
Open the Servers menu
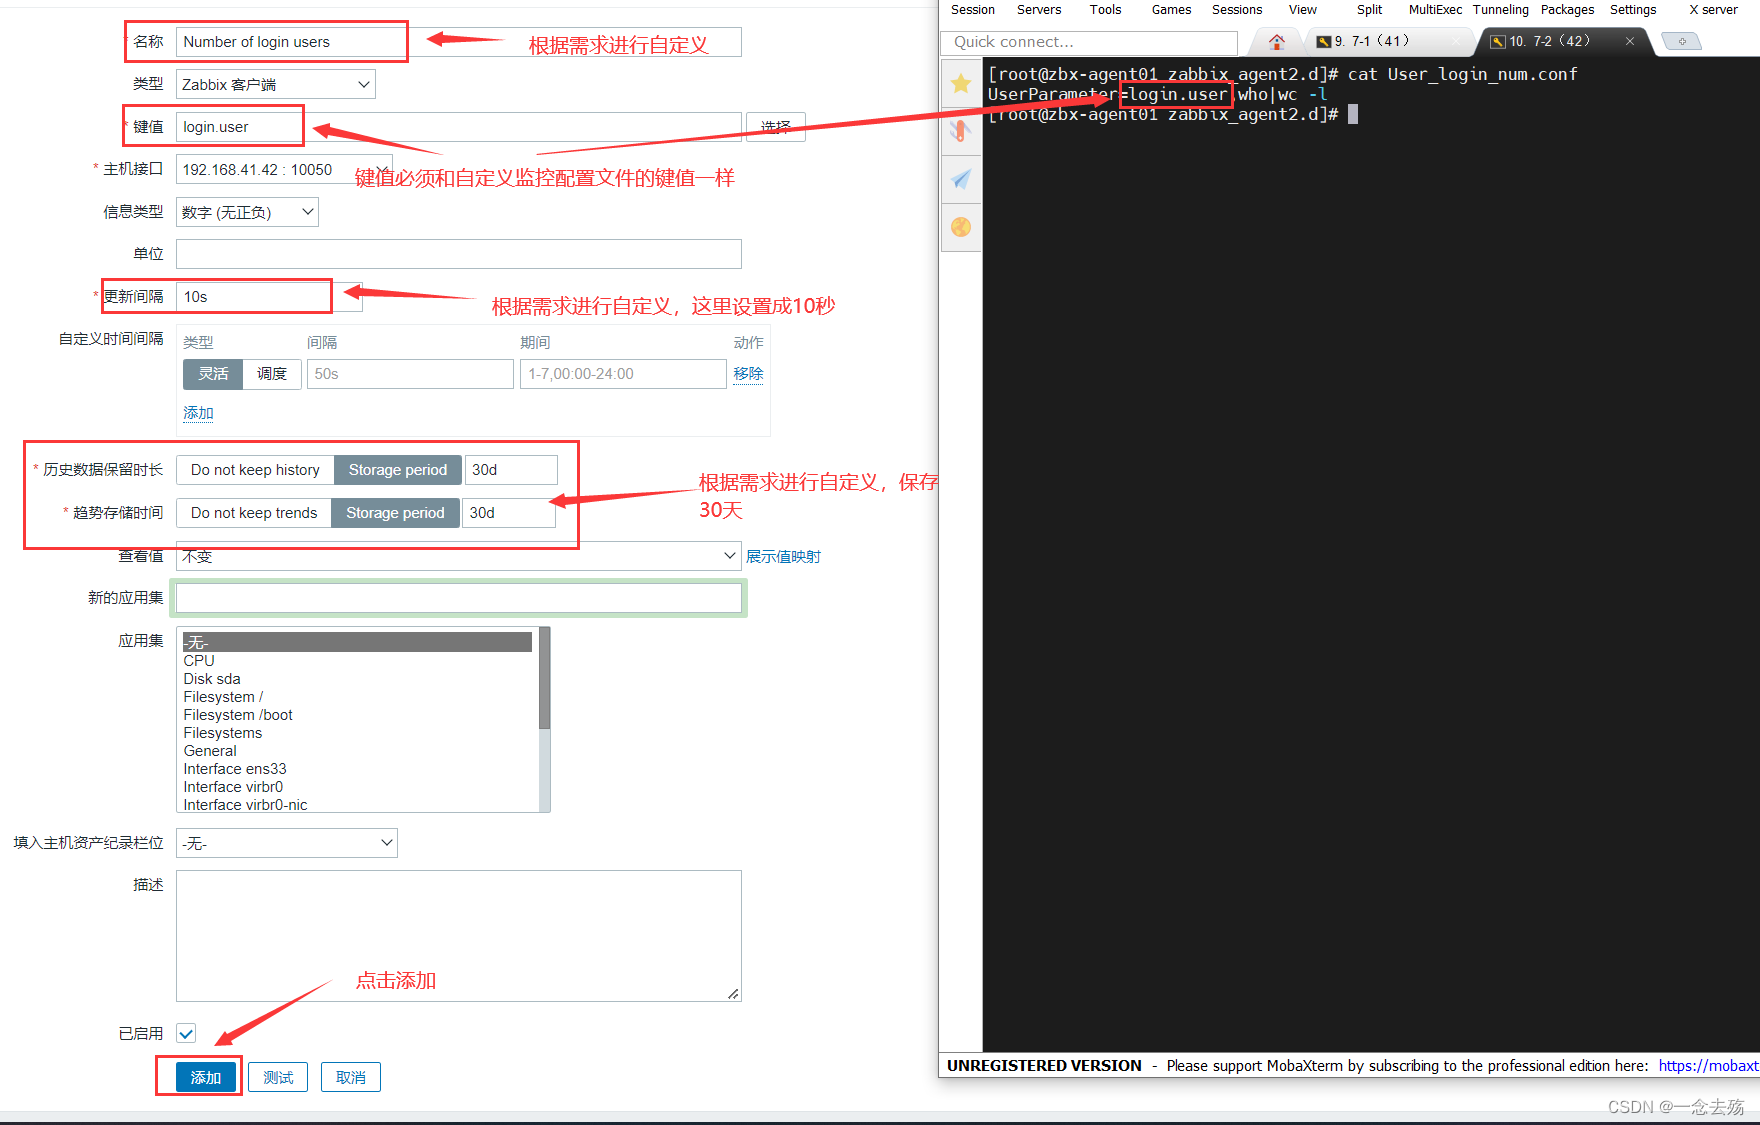coord(1039,10)
